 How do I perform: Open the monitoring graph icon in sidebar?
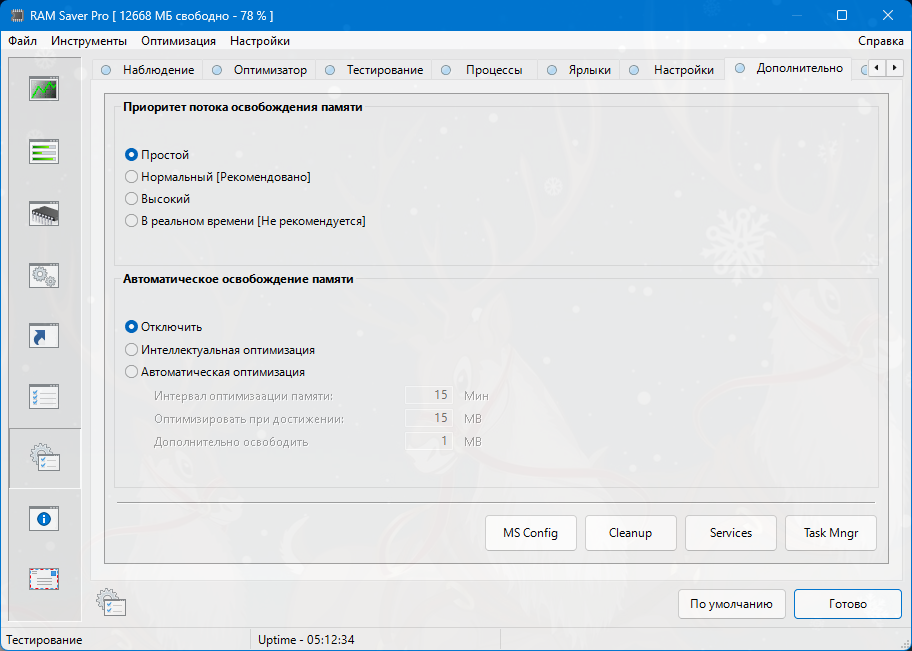pyautogui.click(x=44, y=89)
